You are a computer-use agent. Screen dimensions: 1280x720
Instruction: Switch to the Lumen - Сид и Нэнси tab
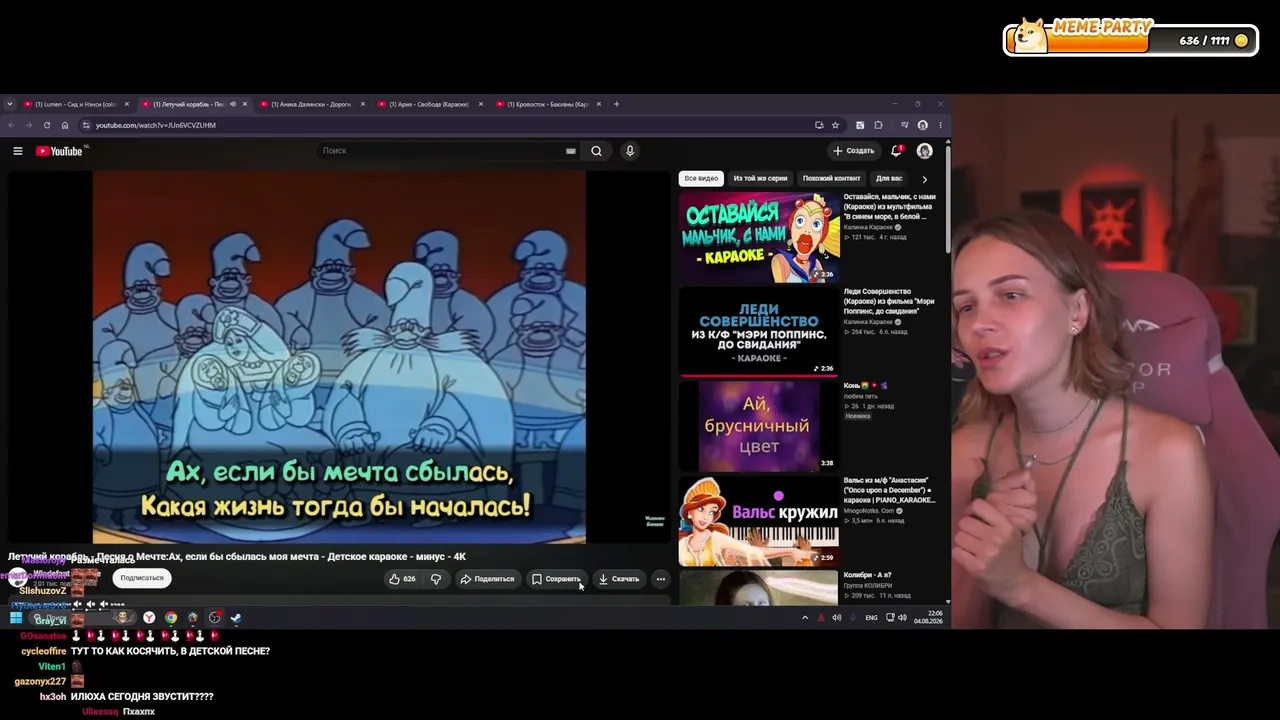tap(77, 104)
